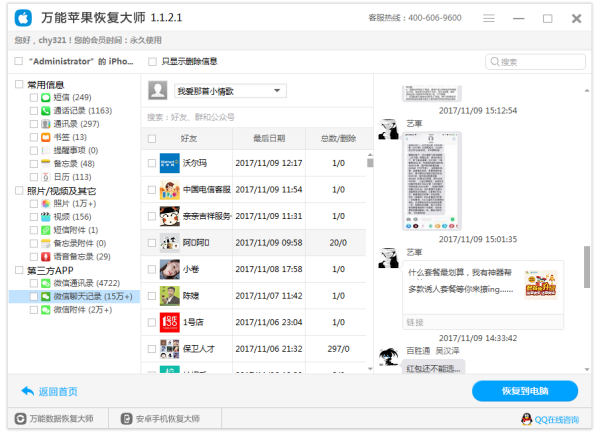Click the 短信附件 attachment icon
Viewport: 600px width, 432px height.
point(46,230)
